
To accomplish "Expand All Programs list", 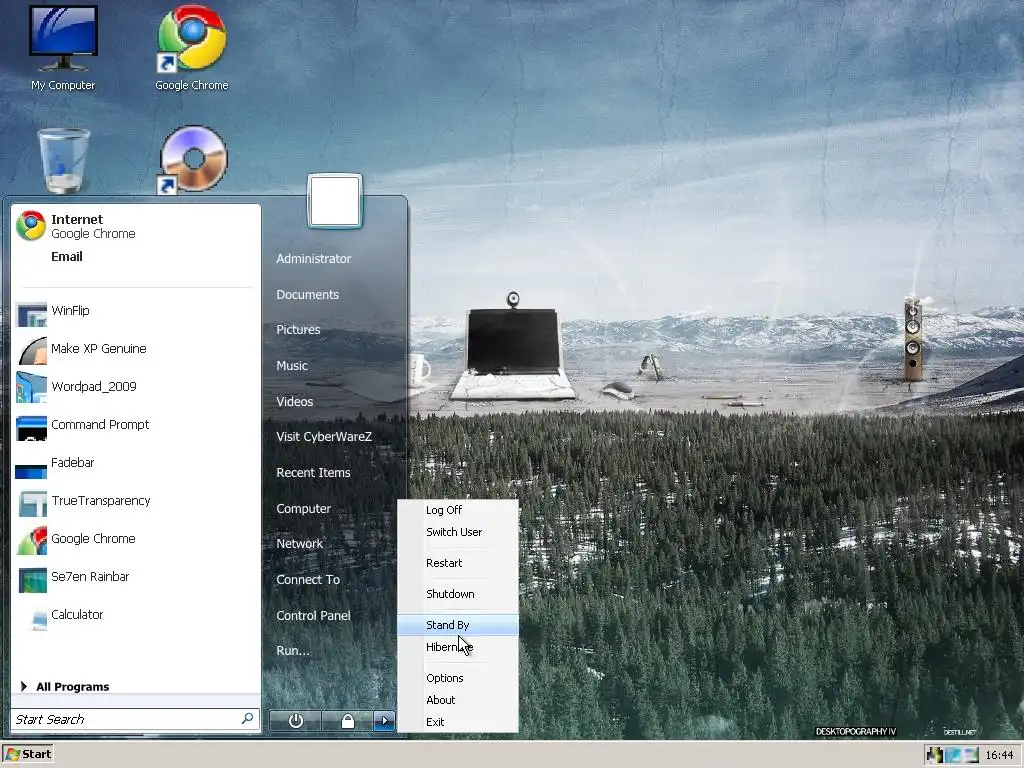I will [65, 686].
